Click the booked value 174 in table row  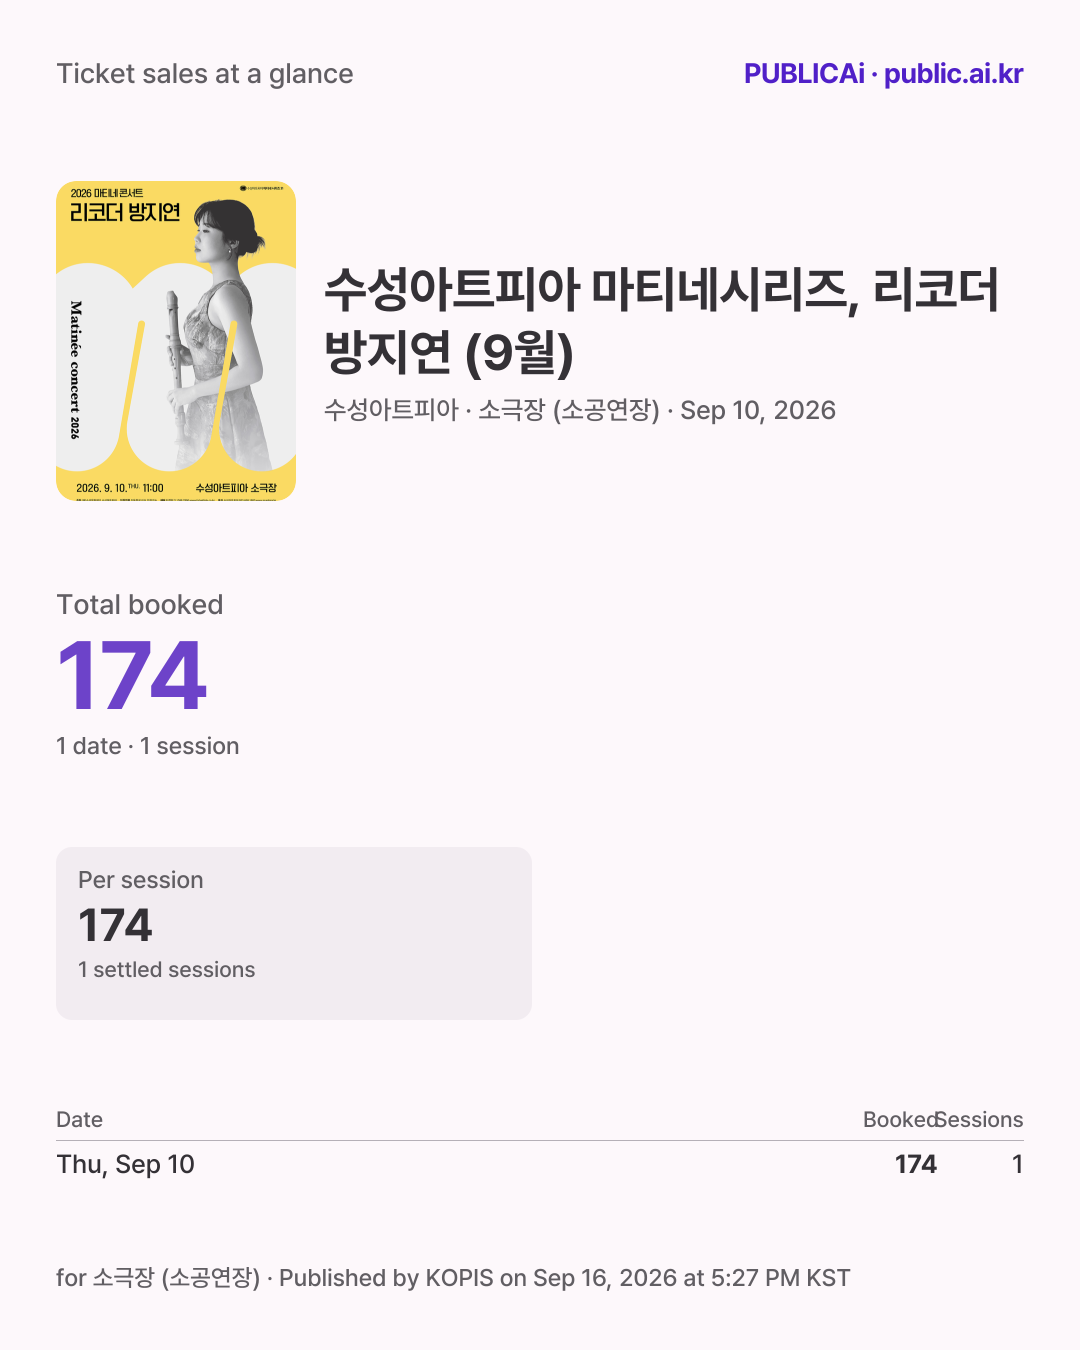tap(916, 1164)
